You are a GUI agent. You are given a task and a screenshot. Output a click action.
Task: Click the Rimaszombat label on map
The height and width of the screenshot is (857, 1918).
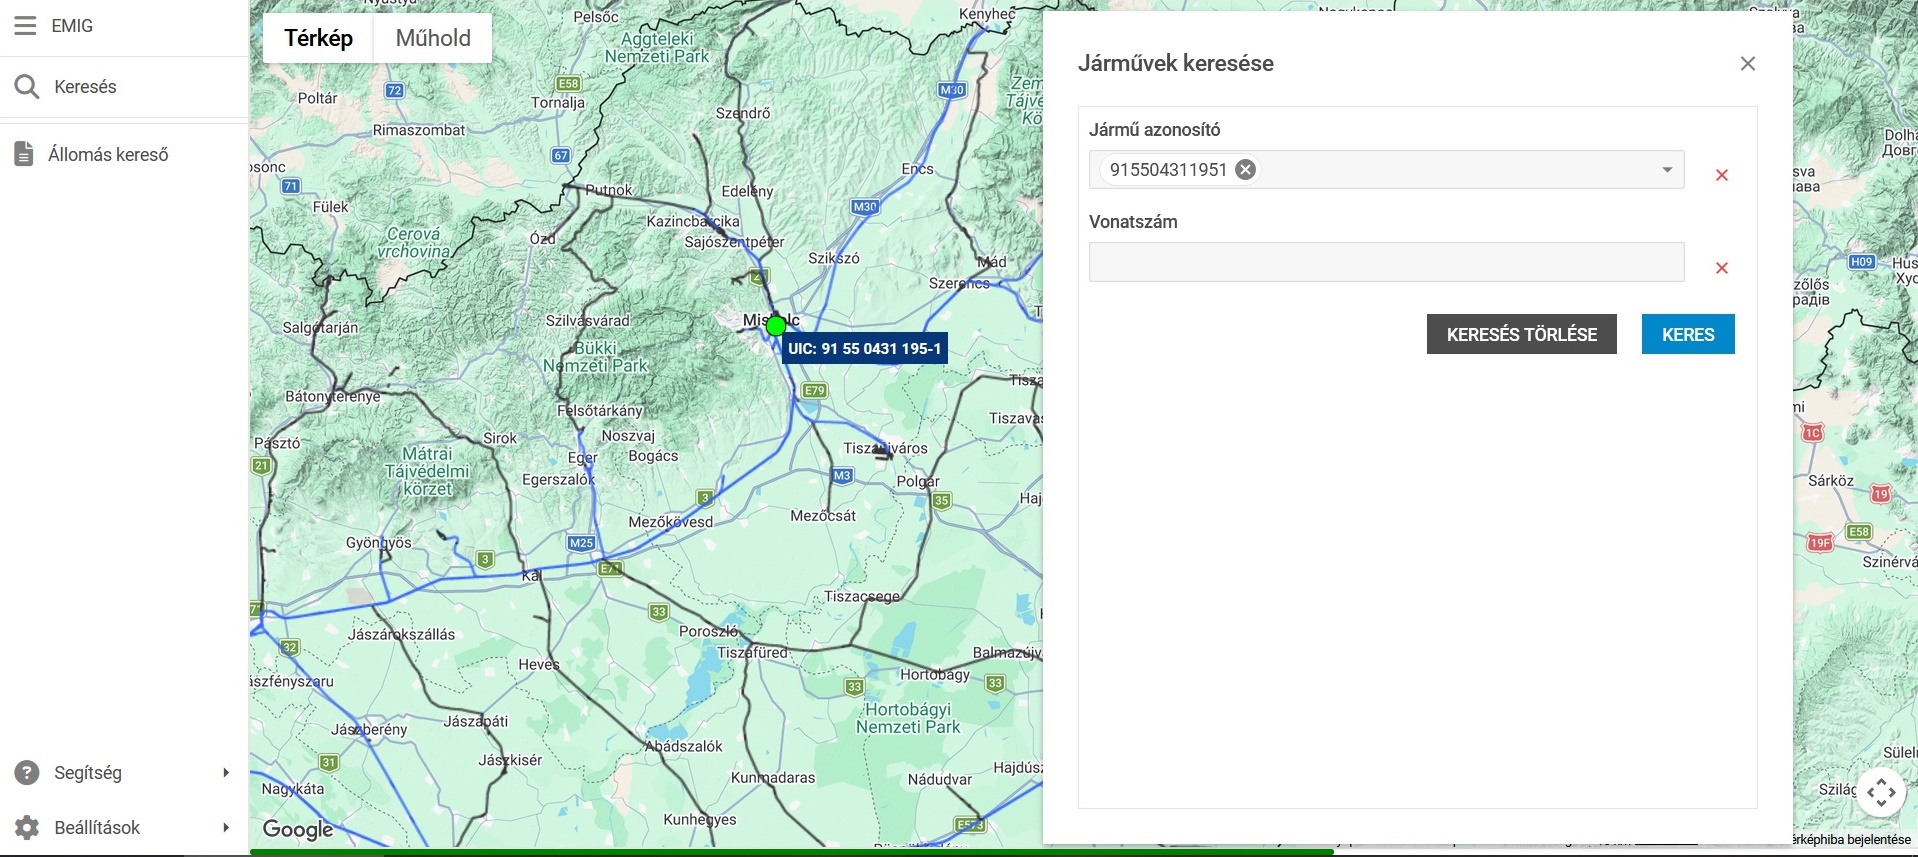pos(419,130)
